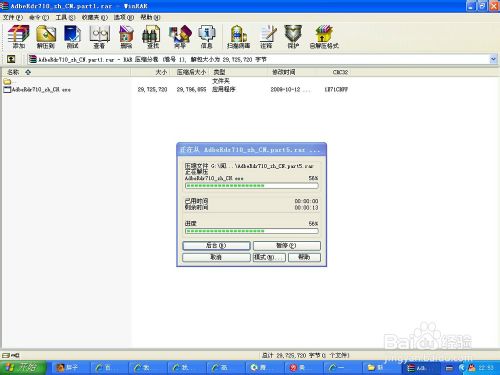This screenshot has width=500, height=375.
Task: Sort by Modified time (修改时间) column header
Action: (290, 72)
